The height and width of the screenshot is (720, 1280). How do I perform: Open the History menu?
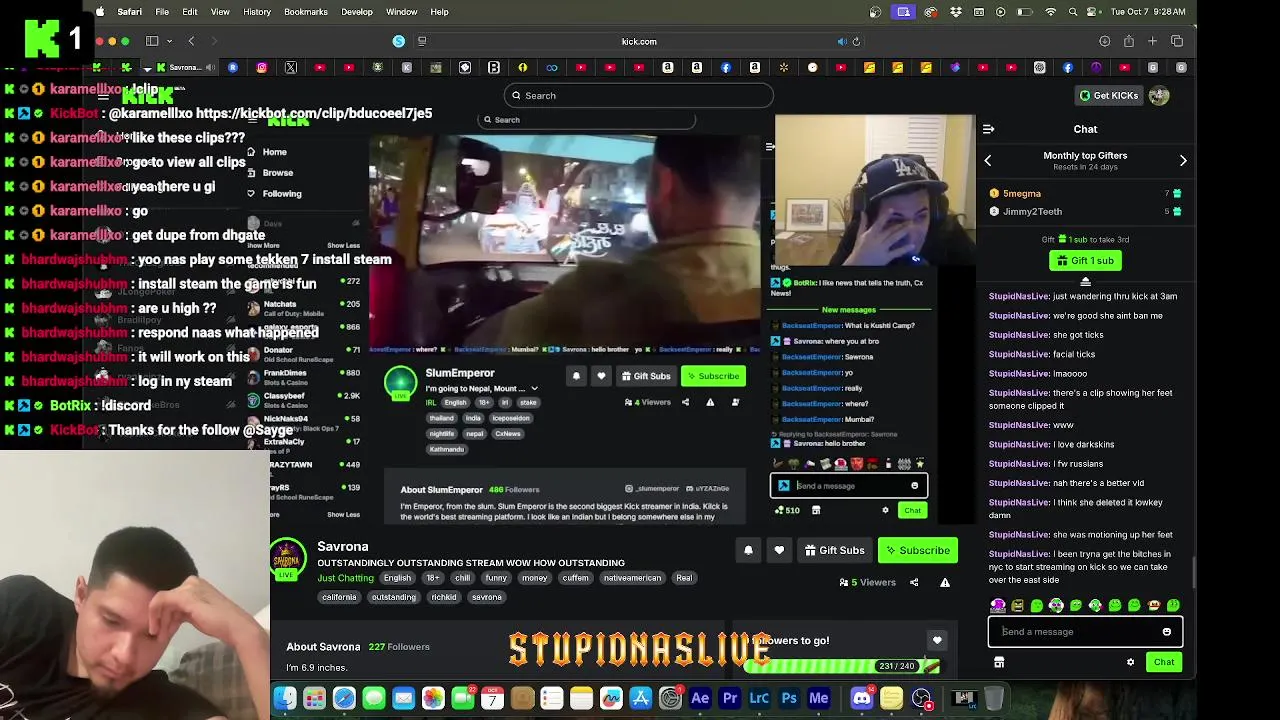click(257, 12)
